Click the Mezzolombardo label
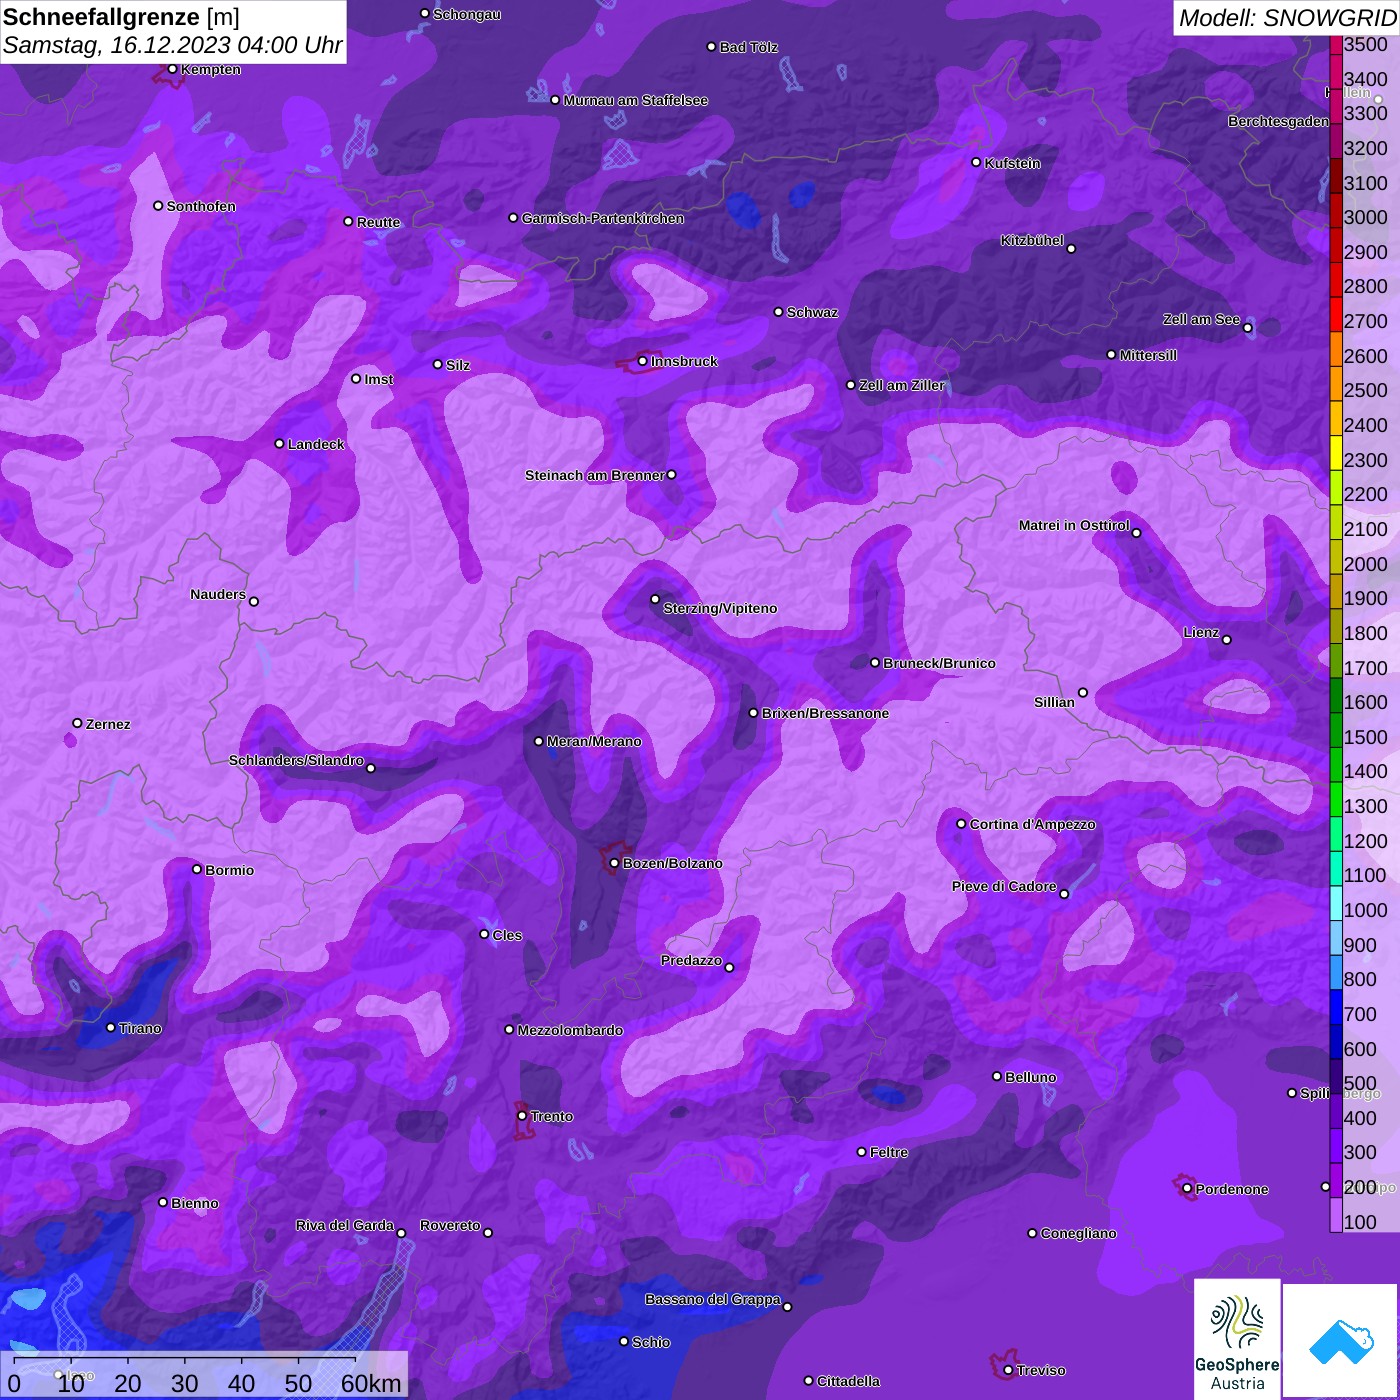This screenshot has width=1400, height=1400. [570, 1030]
